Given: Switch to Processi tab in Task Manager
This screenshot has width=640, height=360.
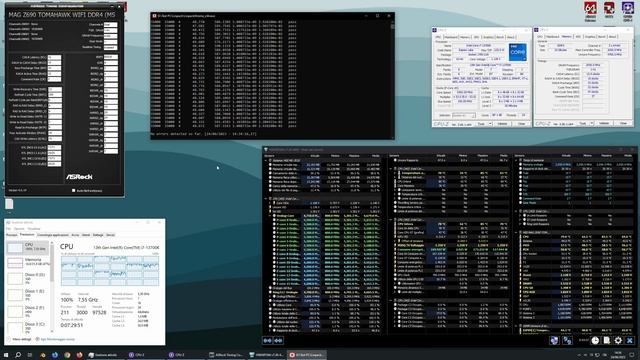Looking at the screenshot, I should 11,235.
